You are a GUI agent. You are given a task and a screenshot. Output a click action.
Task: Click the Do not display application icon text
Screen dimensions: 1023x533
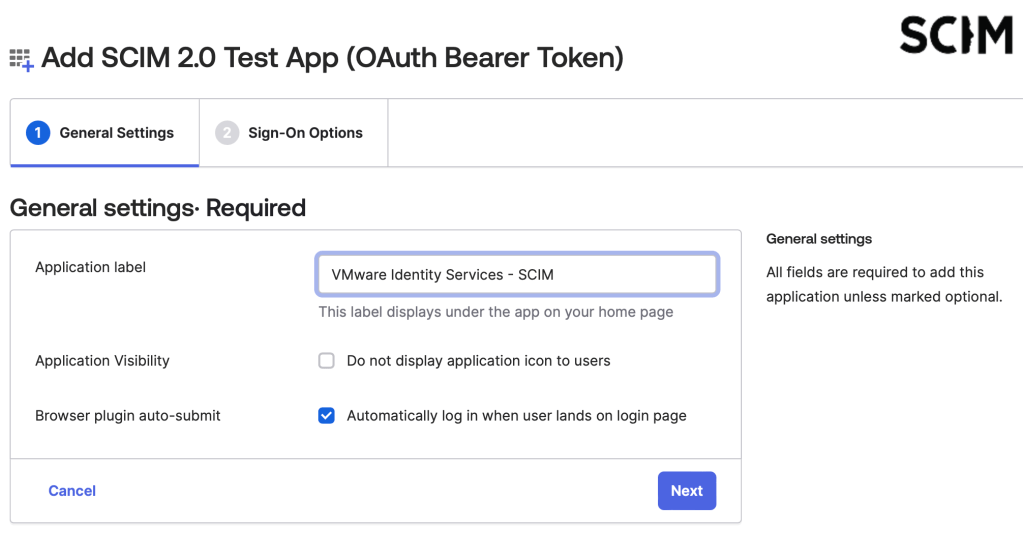478,361
